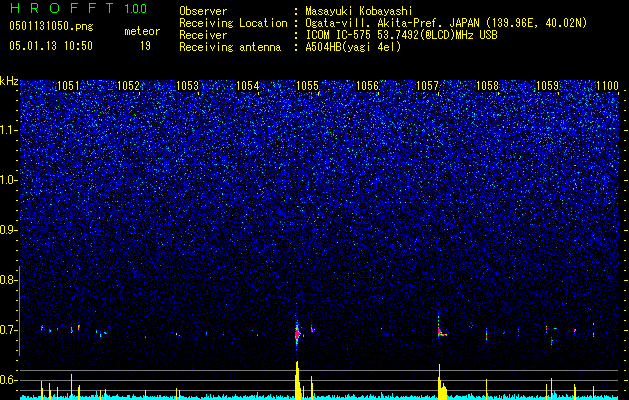Click the 1053 time axis marker
This screenshot has height=400, width=629.
pyautogui.click(x=187, y=85)
